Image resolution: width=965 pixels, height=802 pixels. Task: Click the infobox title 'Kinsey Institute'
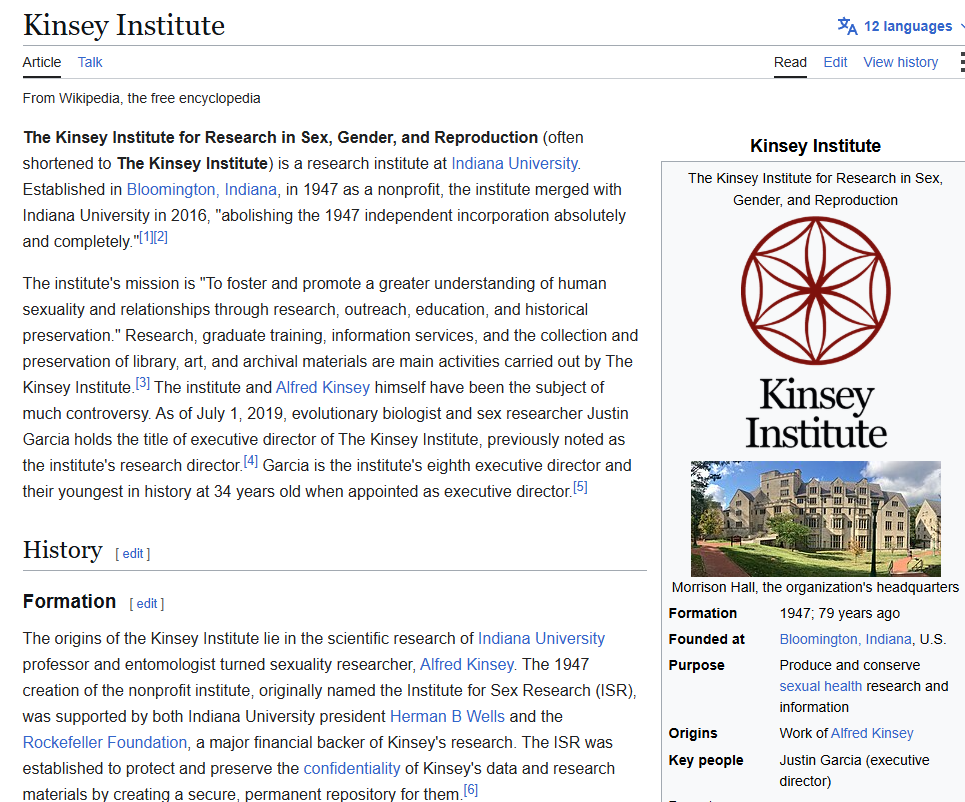(815, 146)
